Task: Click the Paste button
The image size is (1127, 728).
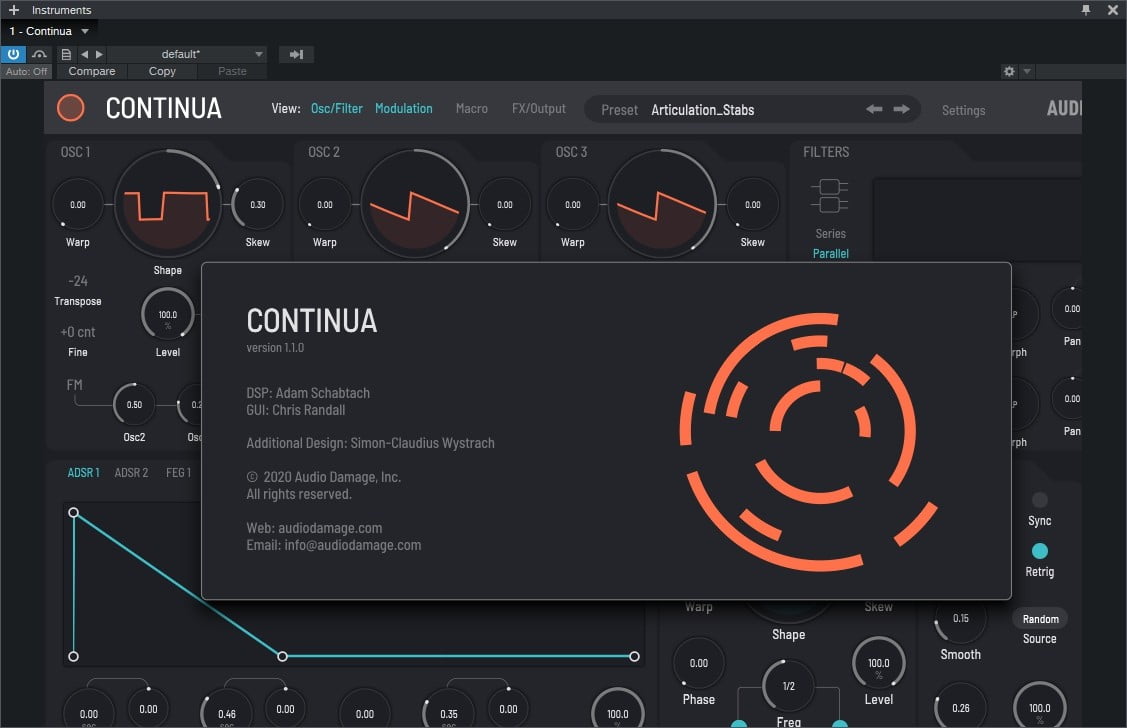Action: coord(232,71)
